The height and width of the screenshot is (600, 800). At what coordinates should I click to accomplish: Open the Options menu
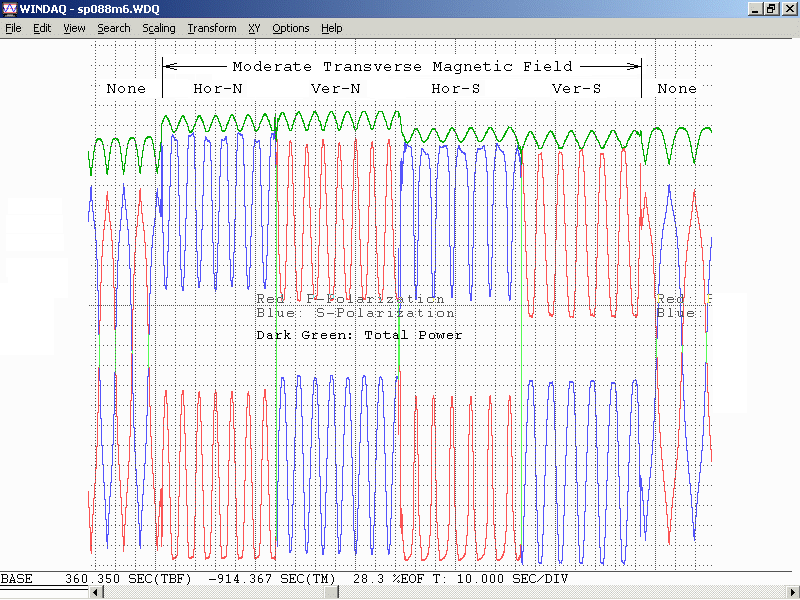[x=290, y=28]
